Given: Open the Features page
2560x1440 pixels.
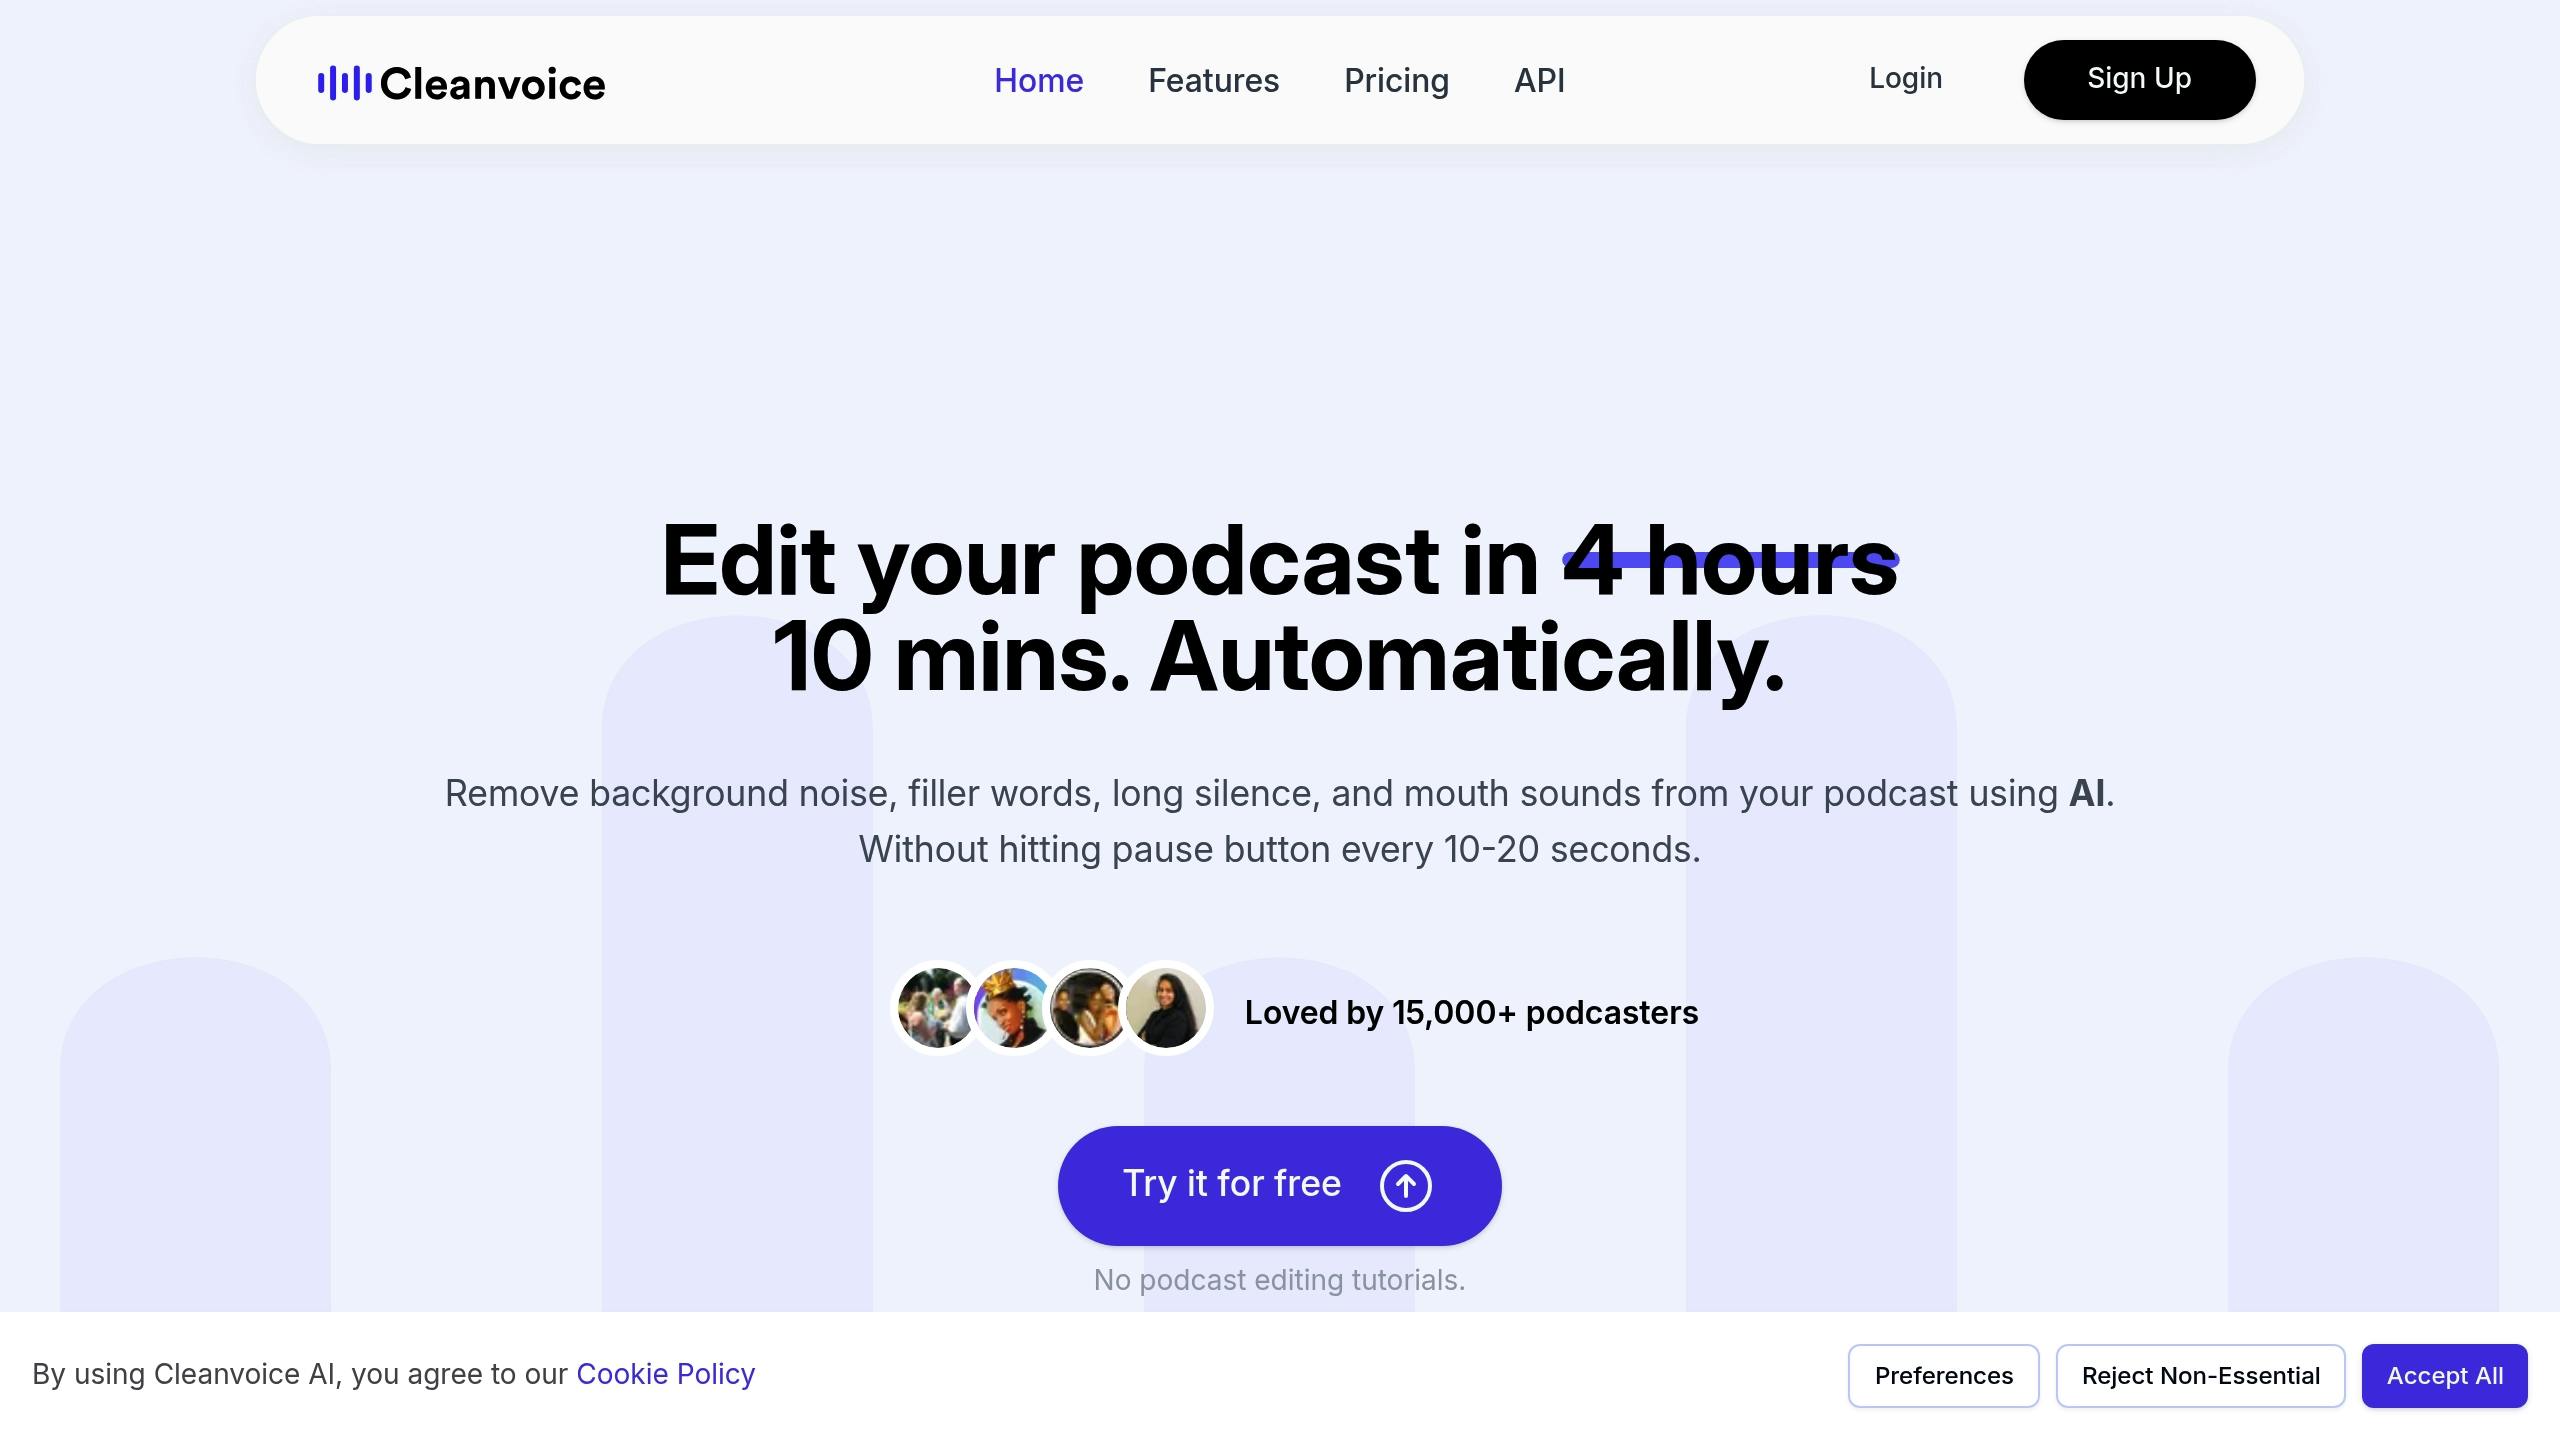Looking at the screenshot, I should [1214, 80].
